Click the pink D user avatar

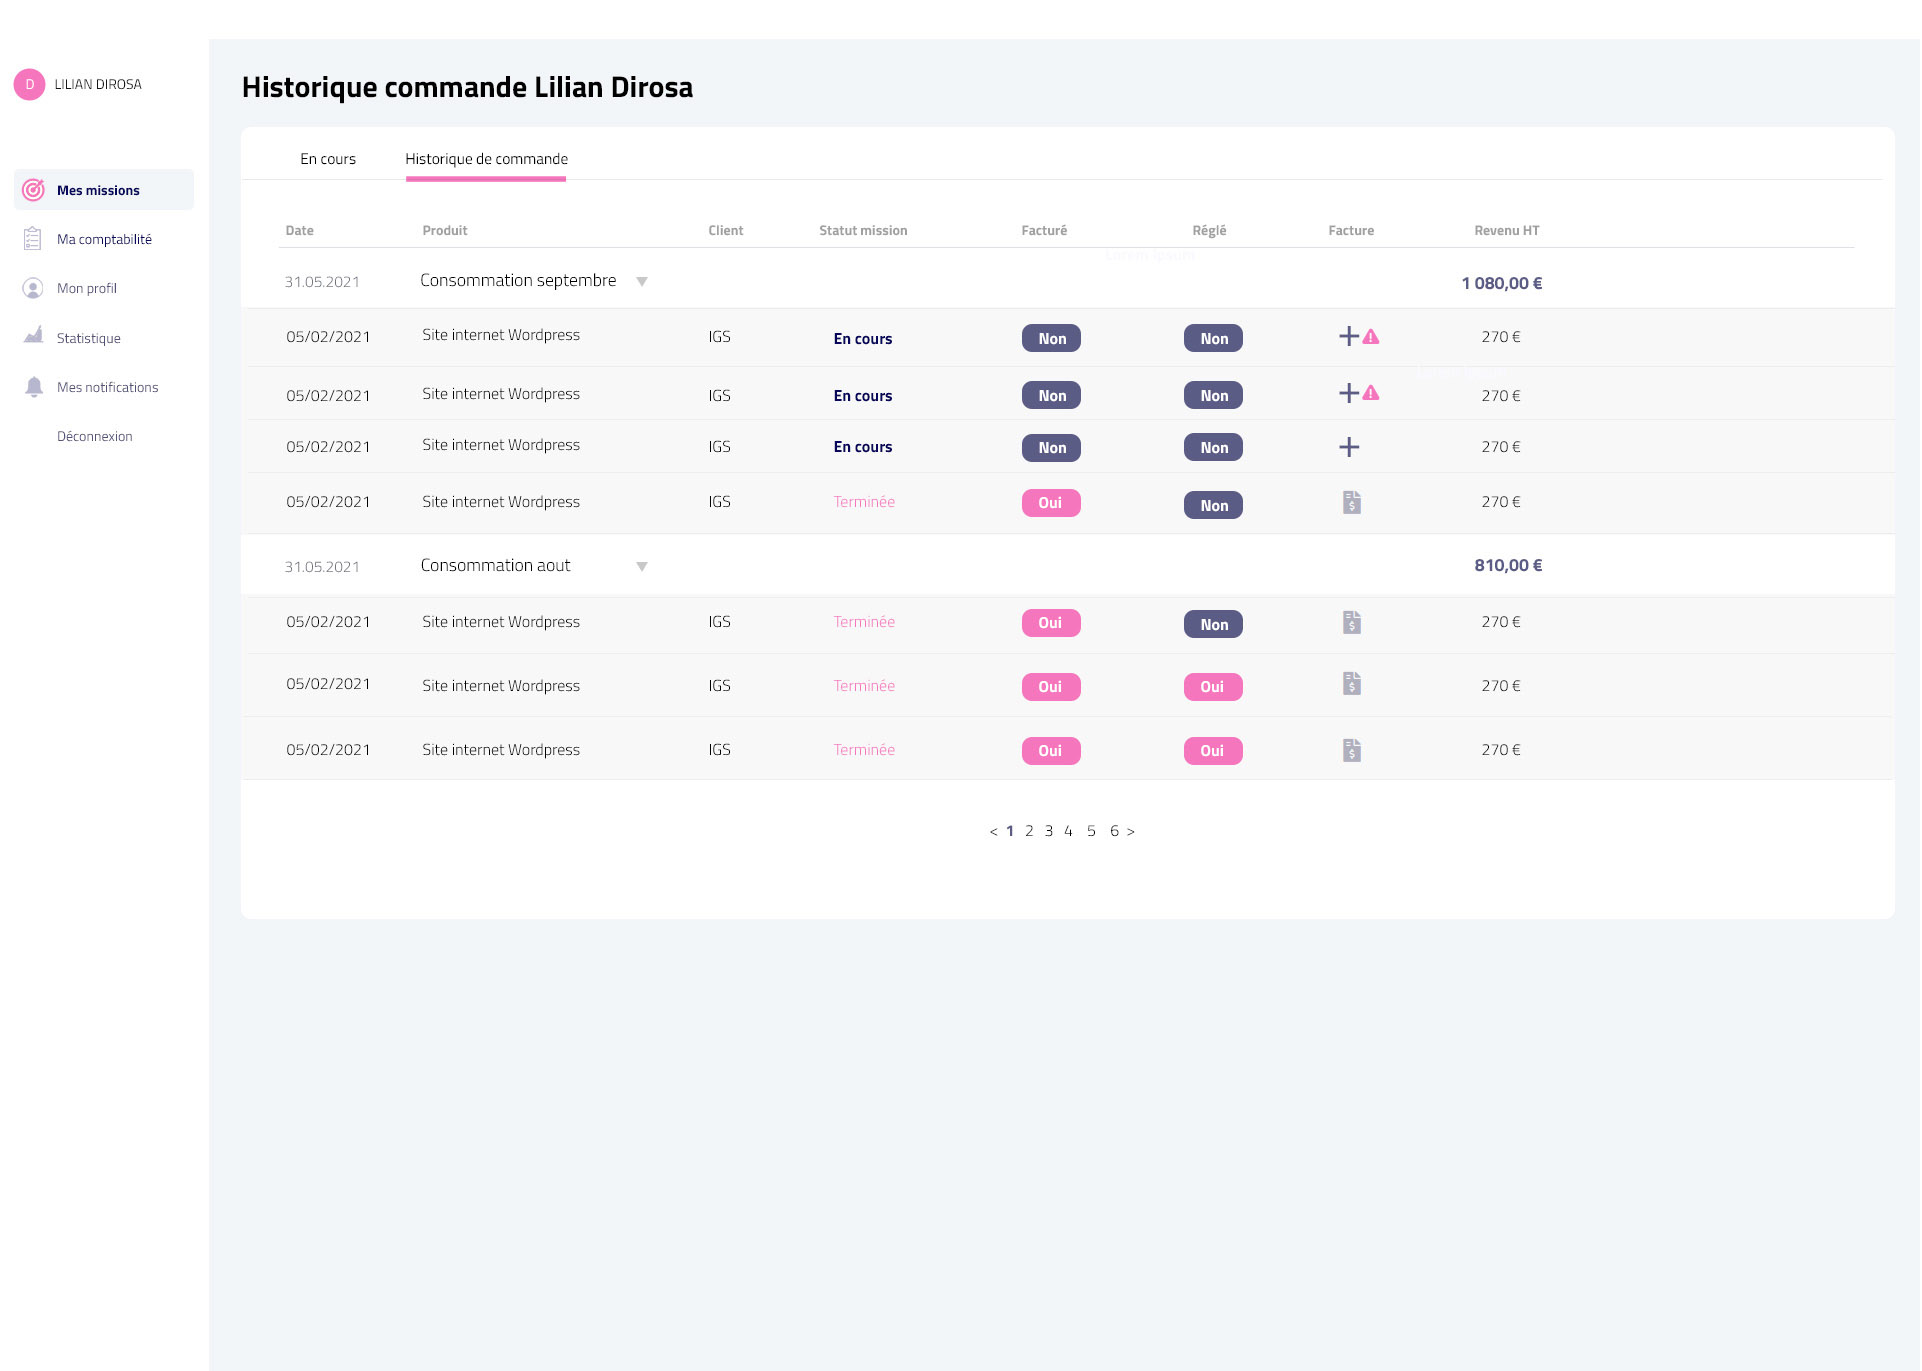tap(29, 84)
